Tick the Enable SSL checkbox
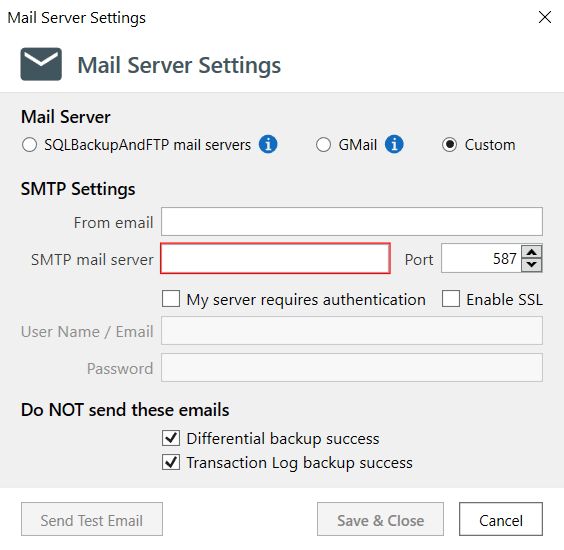 (451, 299)
